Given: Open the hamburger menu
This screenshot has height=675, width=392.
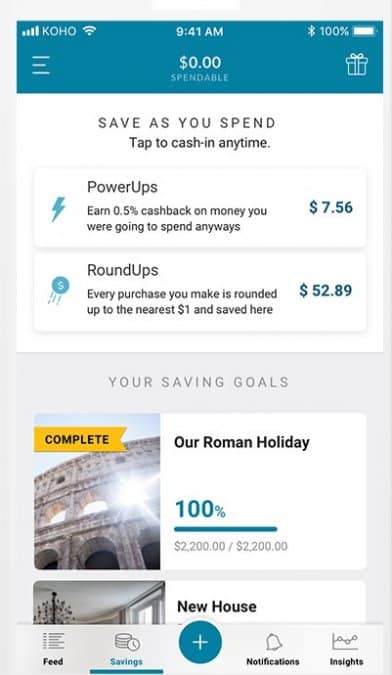Looking at the screenshot, I should 41,65.
